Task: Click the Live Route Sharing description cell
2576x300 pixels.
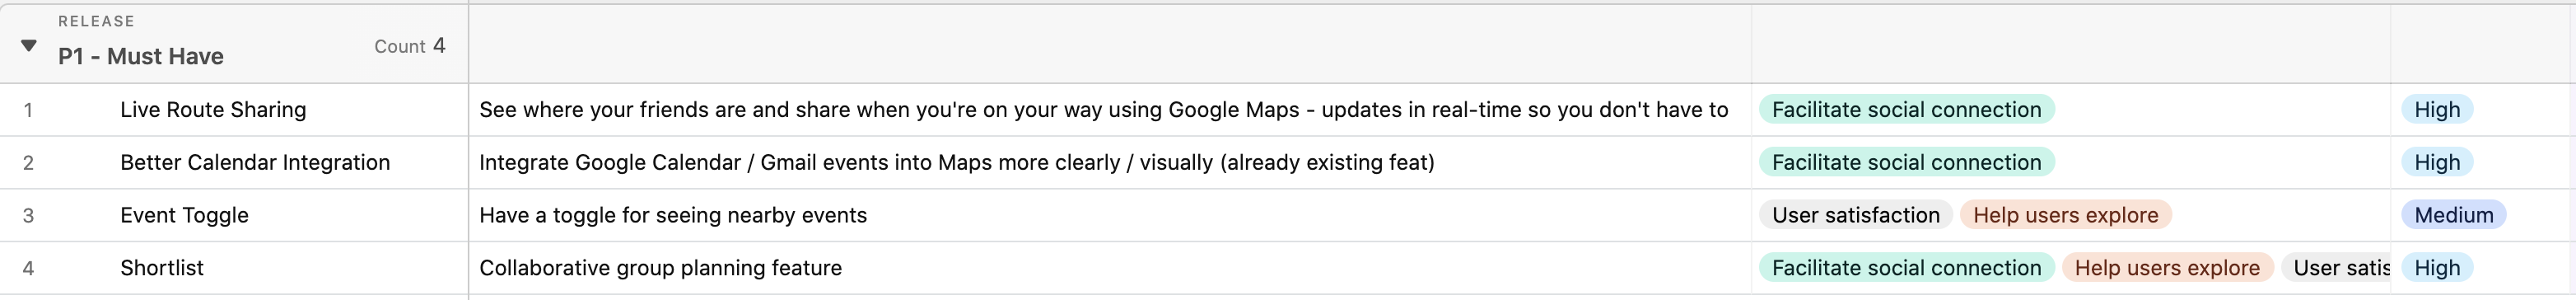Action: coord(1110,110)
